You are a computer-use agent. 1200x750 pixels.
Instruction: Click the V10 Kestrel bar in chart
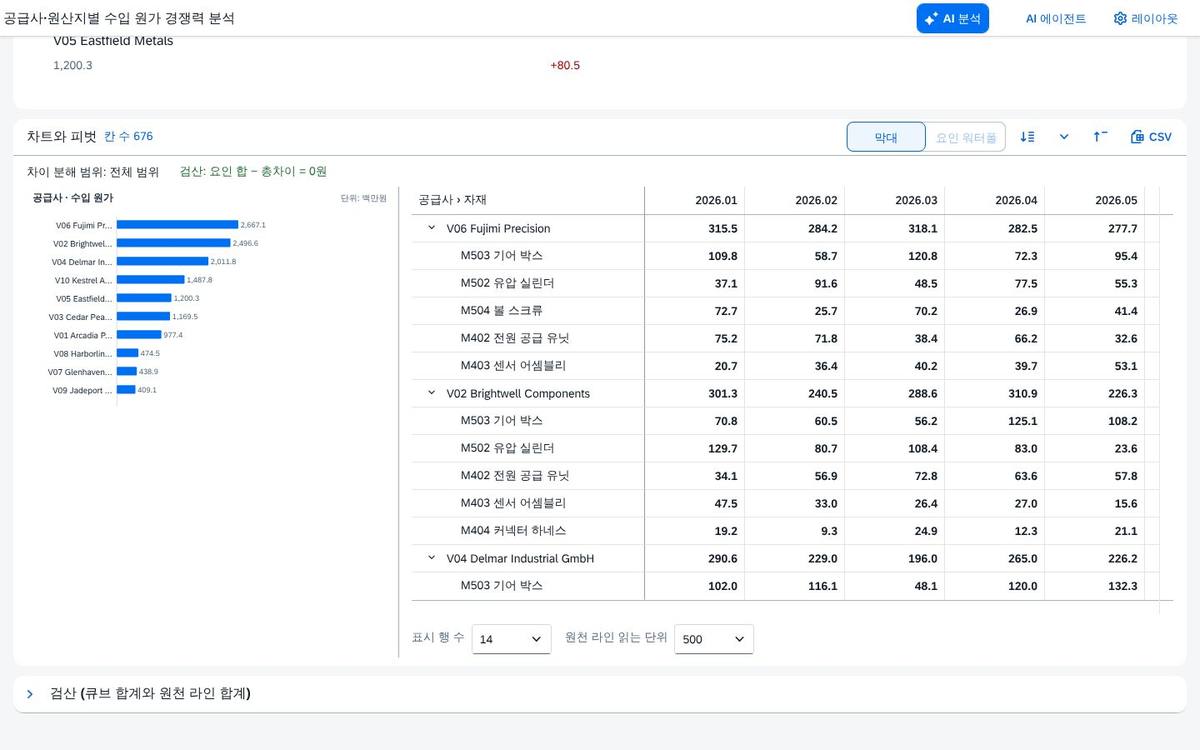coord(150,280)
